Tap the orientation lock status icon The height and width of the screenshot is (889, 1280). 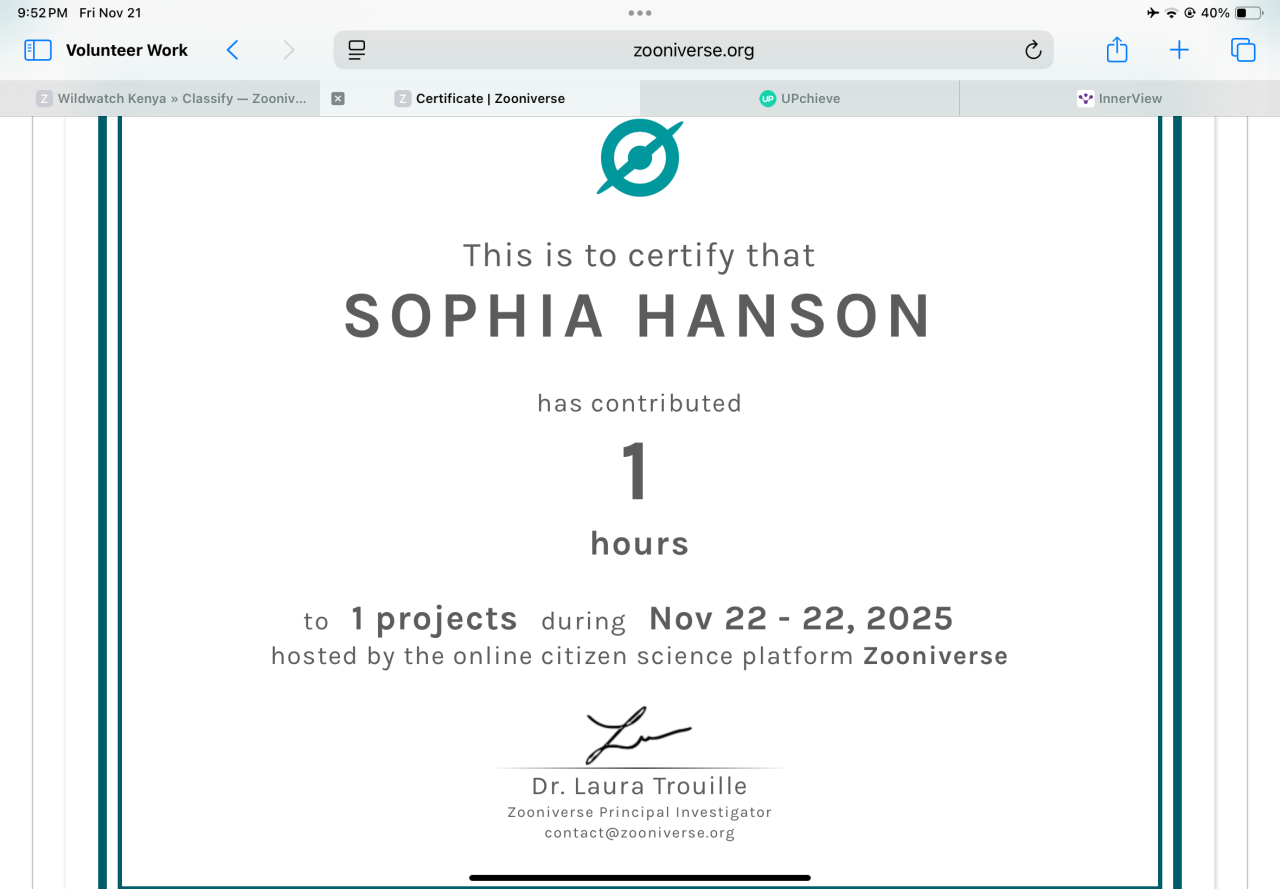[x=1190, y=13]
